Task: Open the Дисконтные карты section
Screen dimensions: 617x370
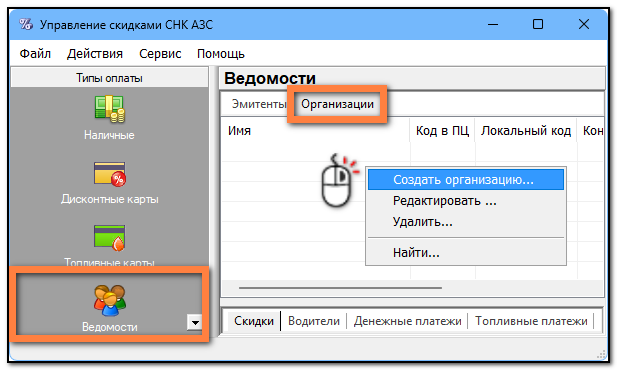Action: 109,183
